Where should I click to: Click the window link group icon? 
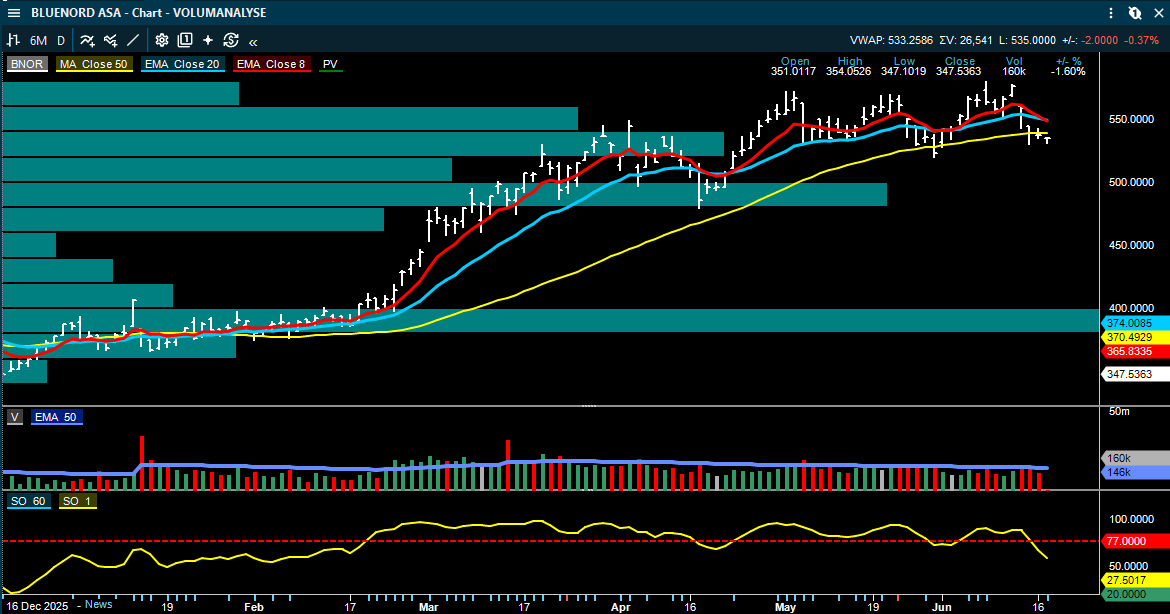pyautogui.click(x=1135, y=13)
